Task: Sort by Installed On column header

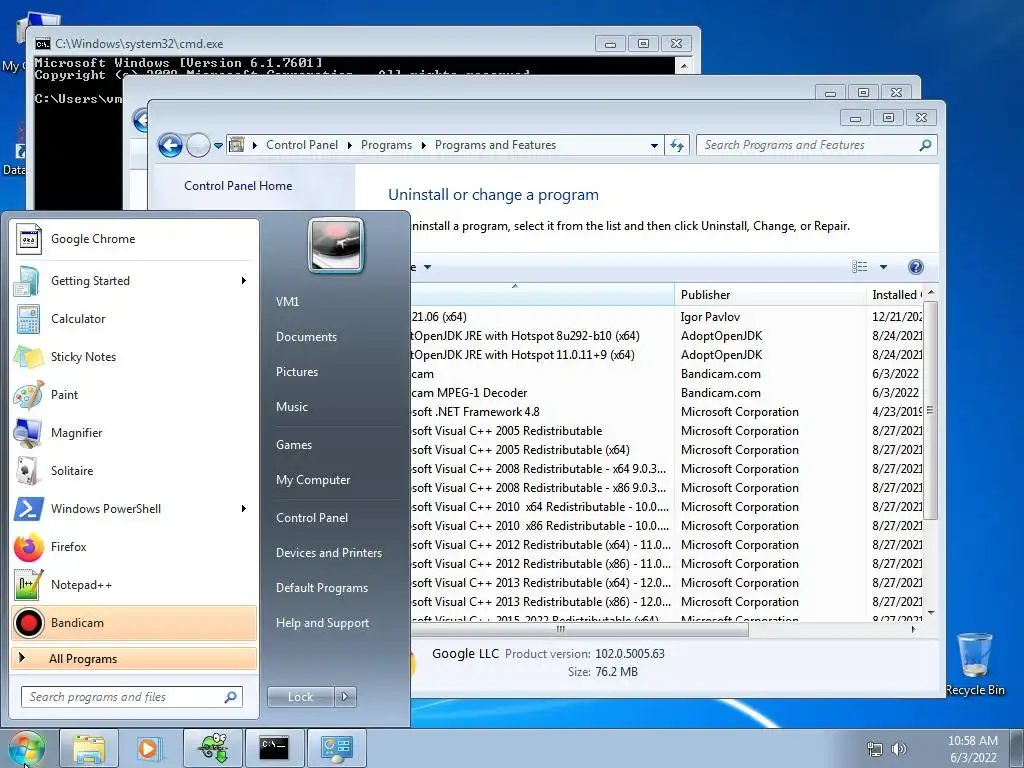Action: pos(895,295)
